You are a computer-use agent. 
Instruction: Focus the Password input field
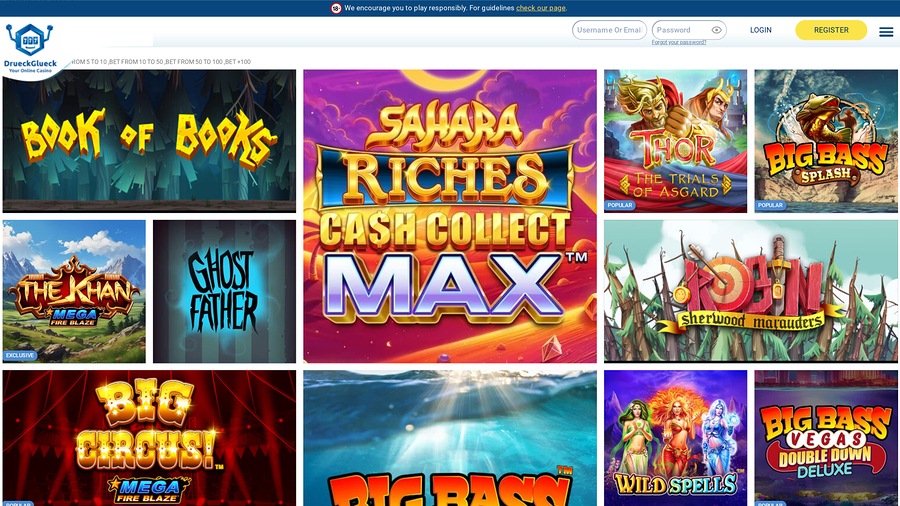point(689,30)
